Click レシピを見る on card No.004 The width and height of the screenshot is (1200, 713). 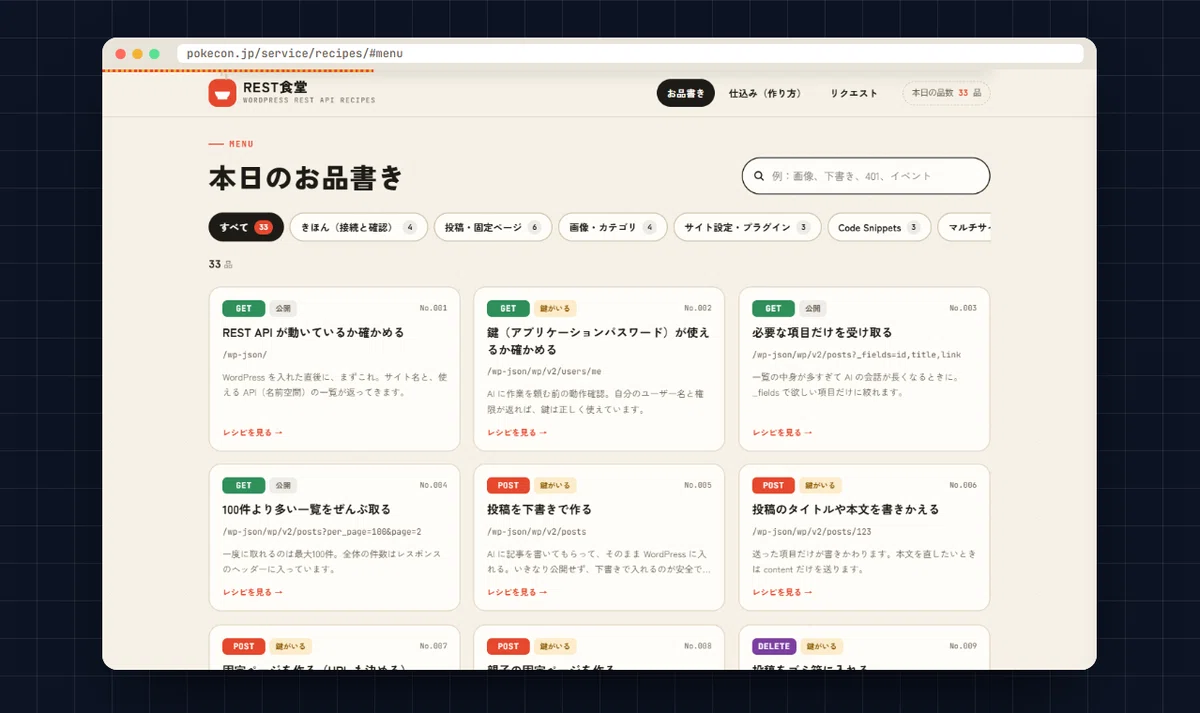pyautogui.click(x=253, y=592)
